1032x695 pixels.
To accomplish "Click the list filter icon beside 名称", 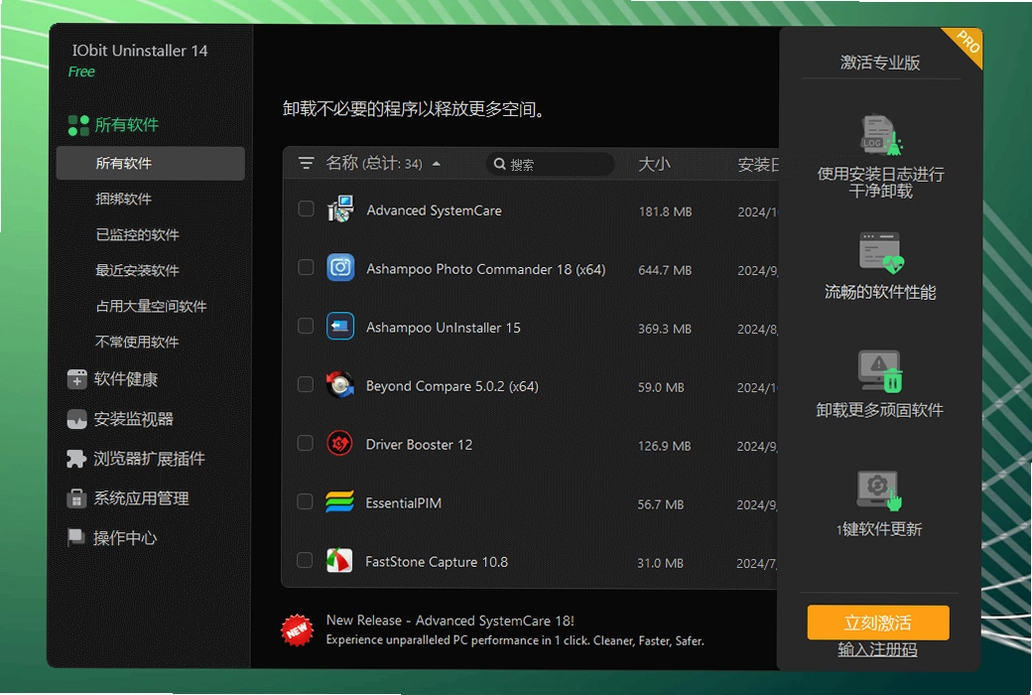I will click(x=306, y=163).
